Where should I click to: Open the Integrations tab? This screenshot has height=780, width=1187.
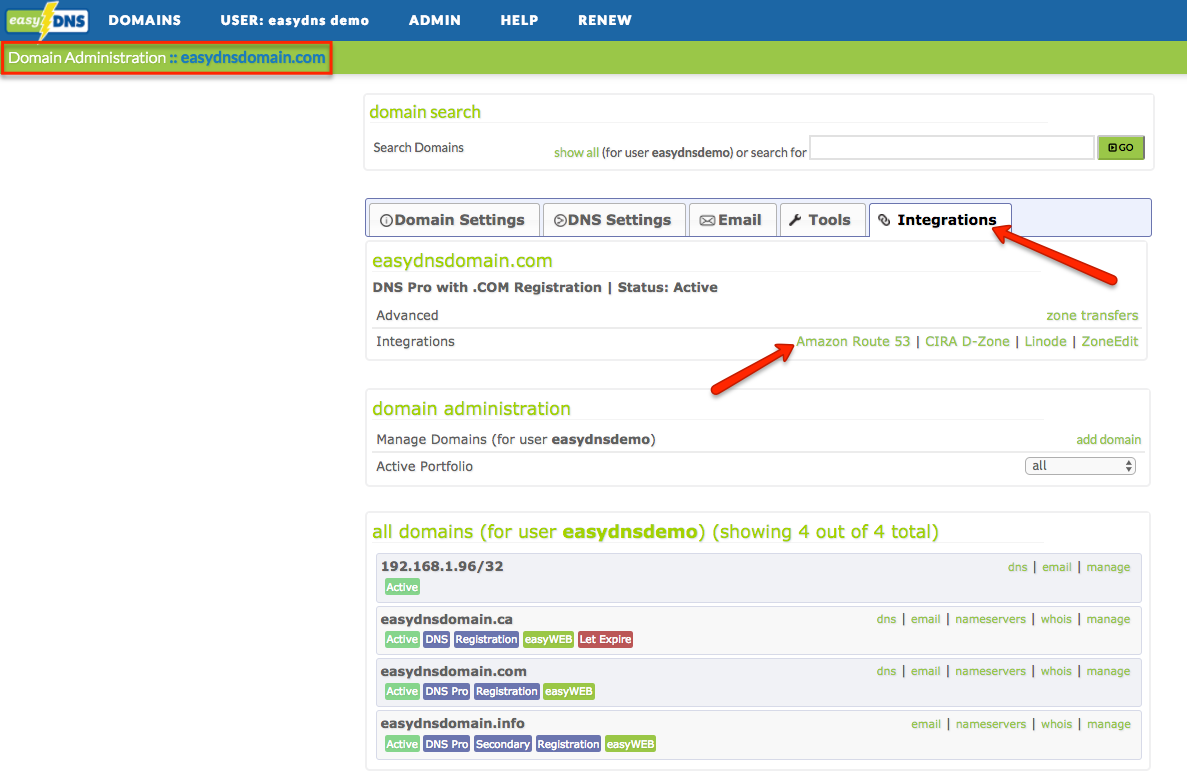click(x=938, y=220)
